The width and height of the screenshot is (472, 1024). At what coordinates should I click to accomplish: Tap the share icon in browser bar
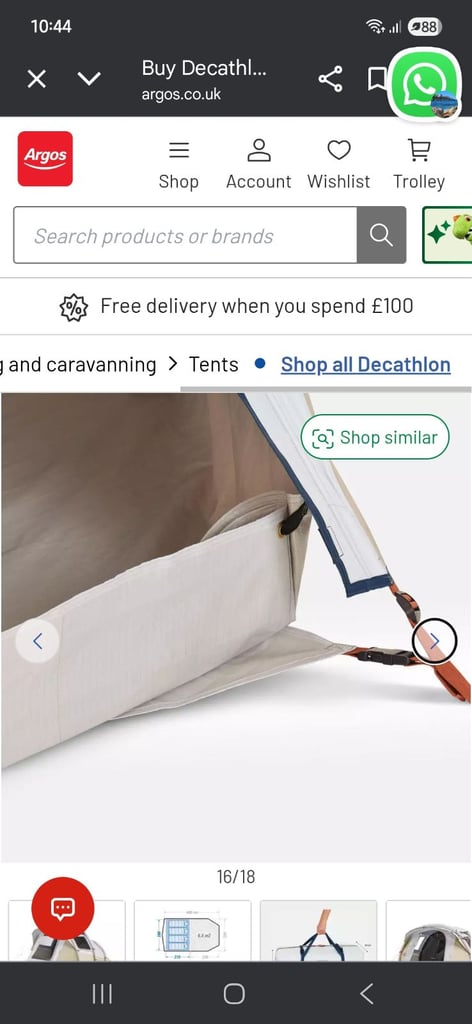[x=330, y=80]
